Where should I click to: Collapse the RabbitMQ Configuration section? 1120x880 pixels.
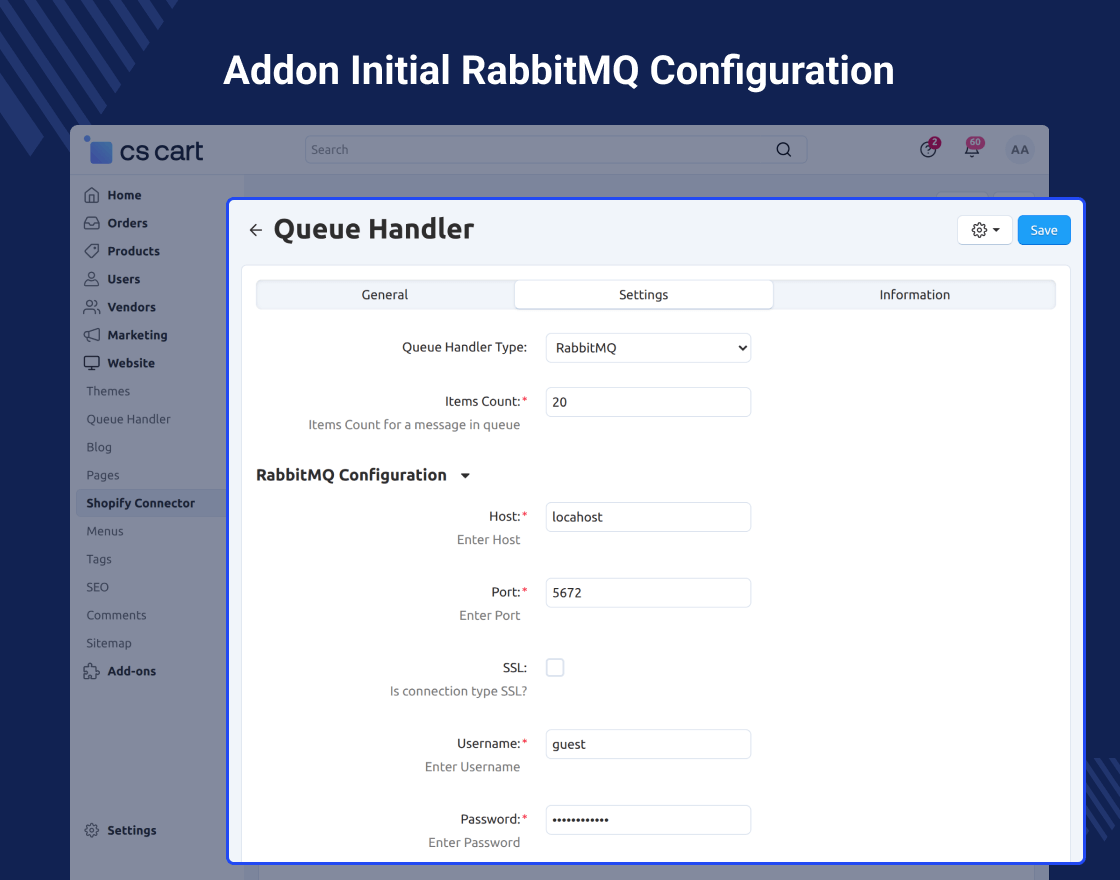pos(465,476)
